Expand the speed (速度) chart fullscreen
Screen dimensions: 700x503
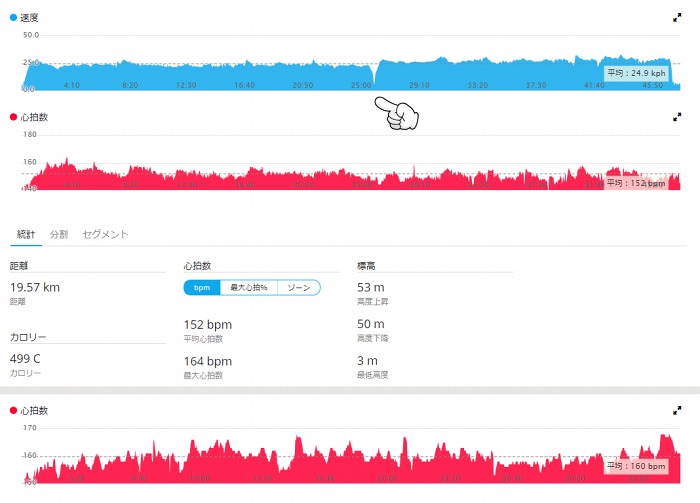tap(677, 18)
